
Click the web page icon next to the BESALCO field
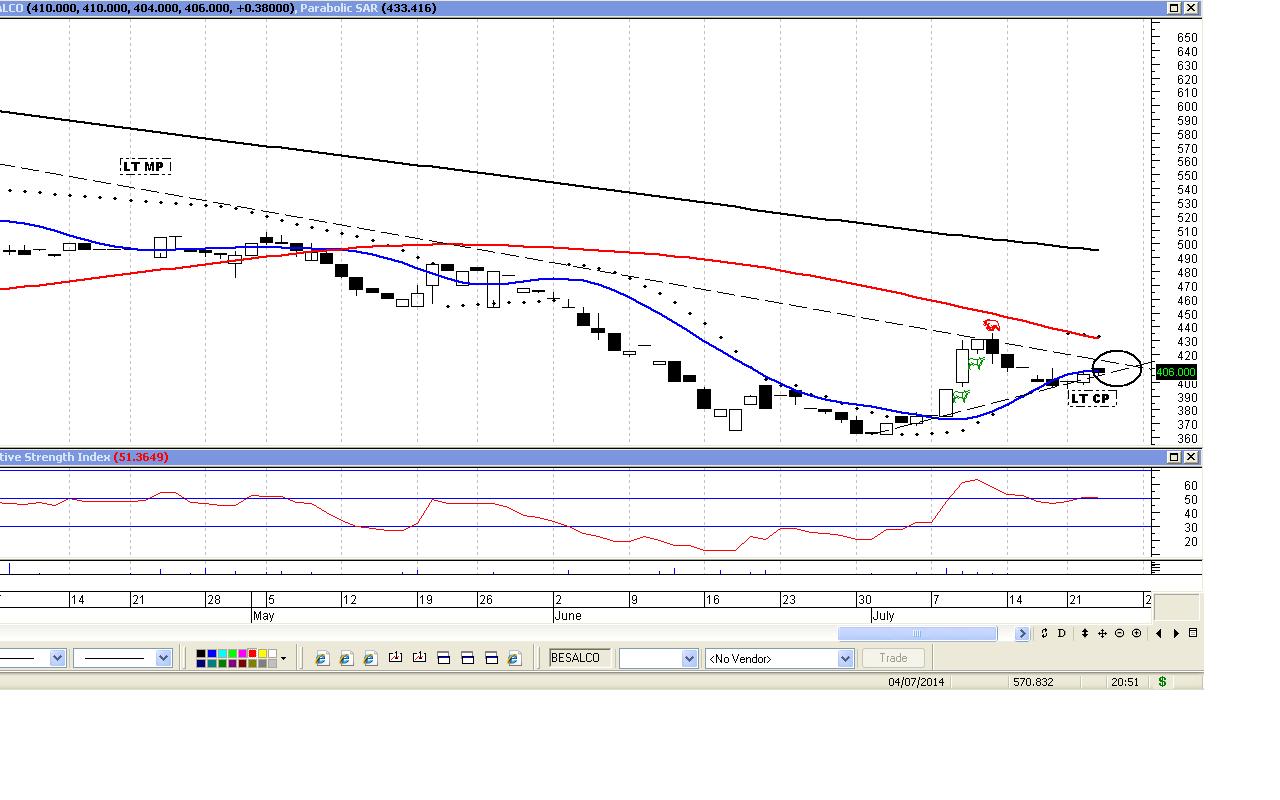(x=514, y=658)
